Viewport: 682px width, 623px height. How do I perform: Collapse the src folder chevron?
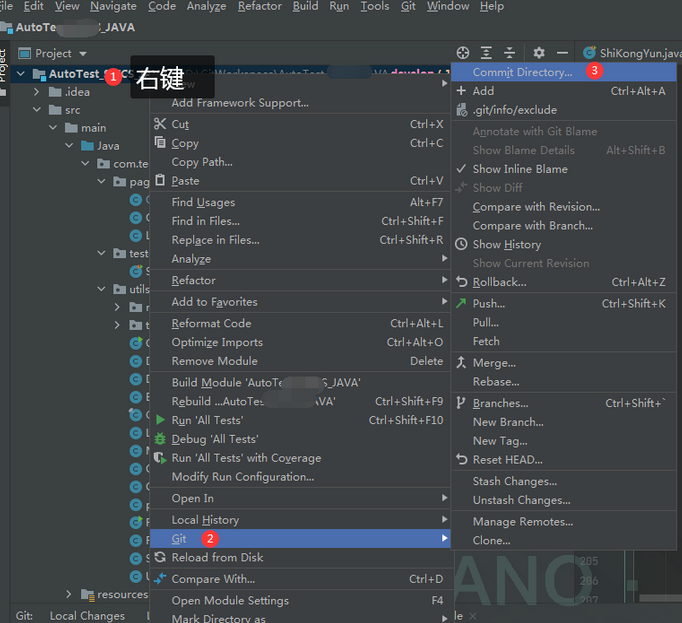click(37, 110)
